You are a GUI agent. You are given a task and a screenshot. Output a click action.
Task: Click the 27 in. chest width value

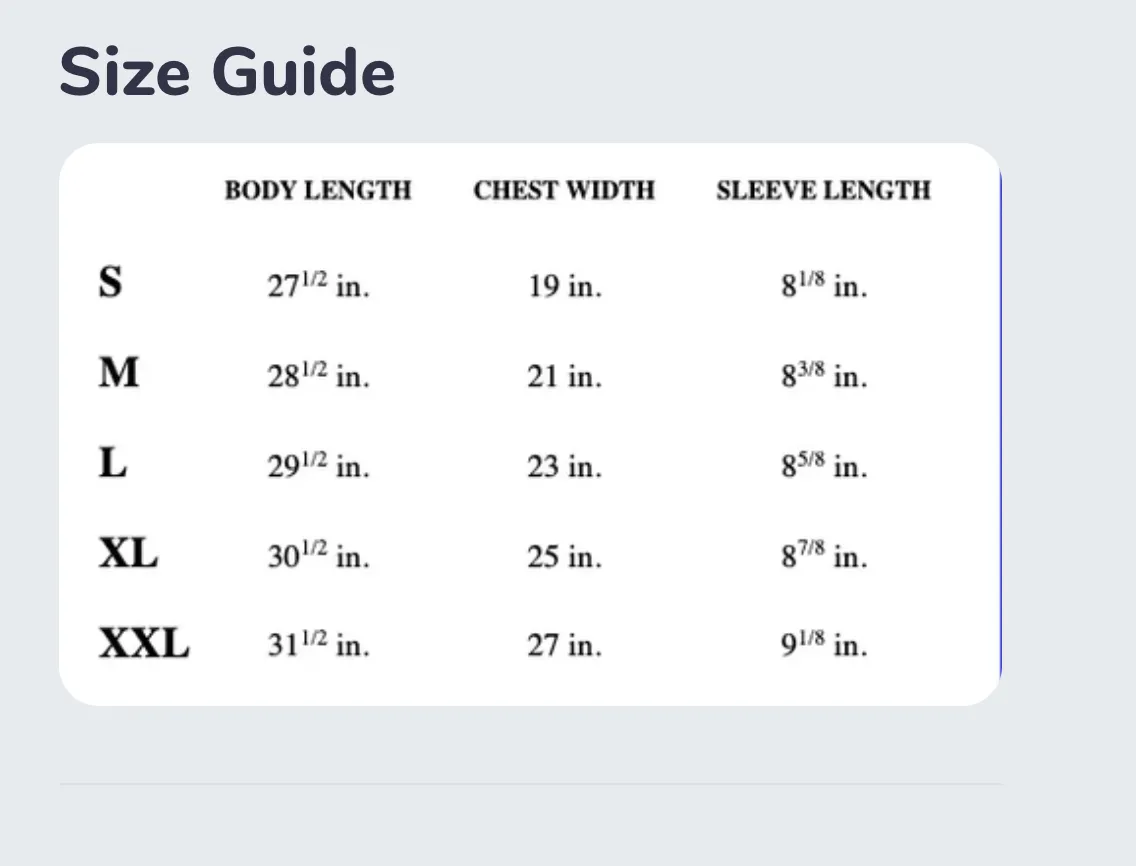(564, 645)
